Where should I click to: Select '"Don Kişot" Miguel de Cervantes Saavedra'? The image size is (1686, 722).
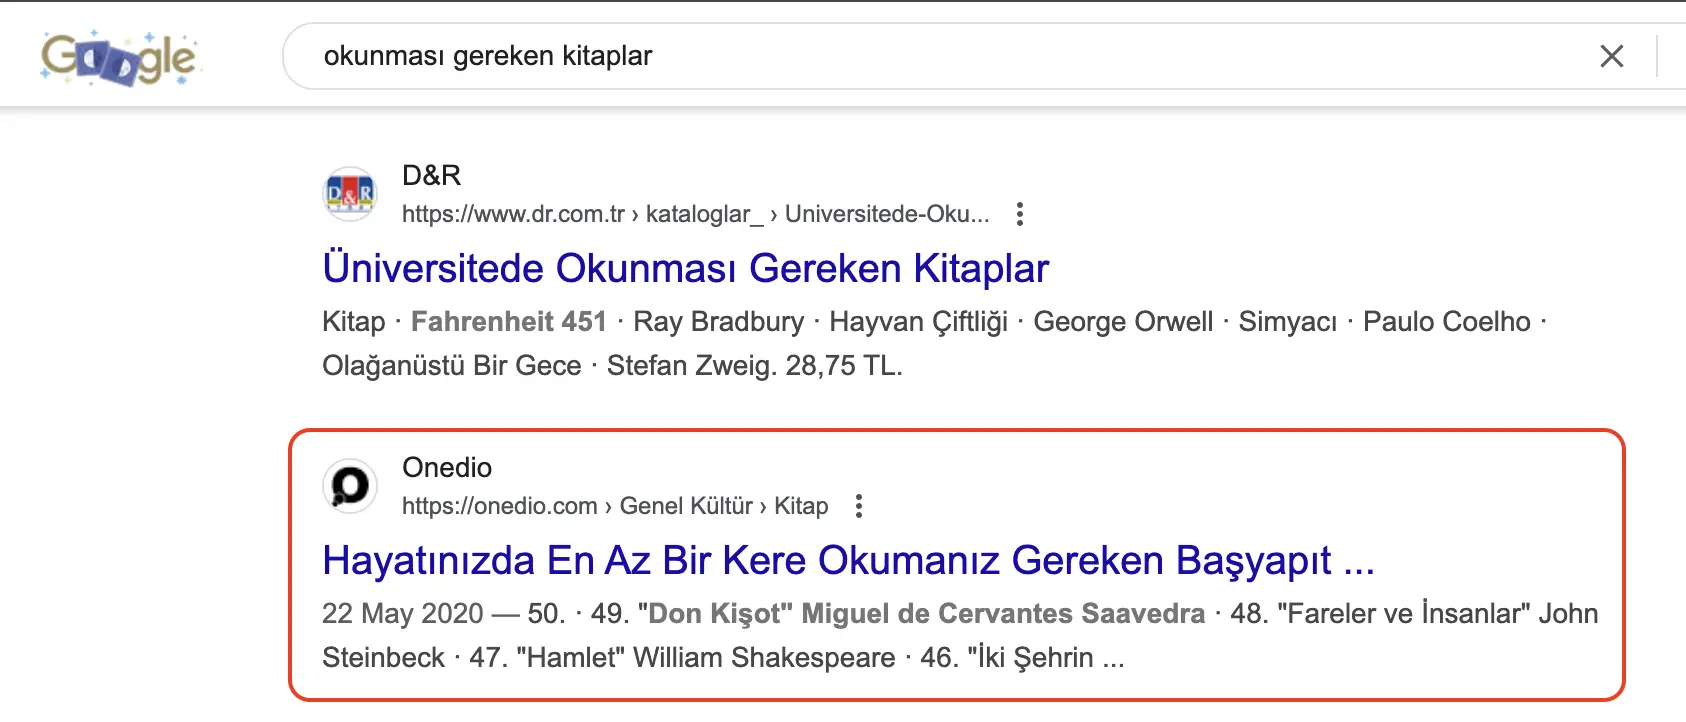921,613
